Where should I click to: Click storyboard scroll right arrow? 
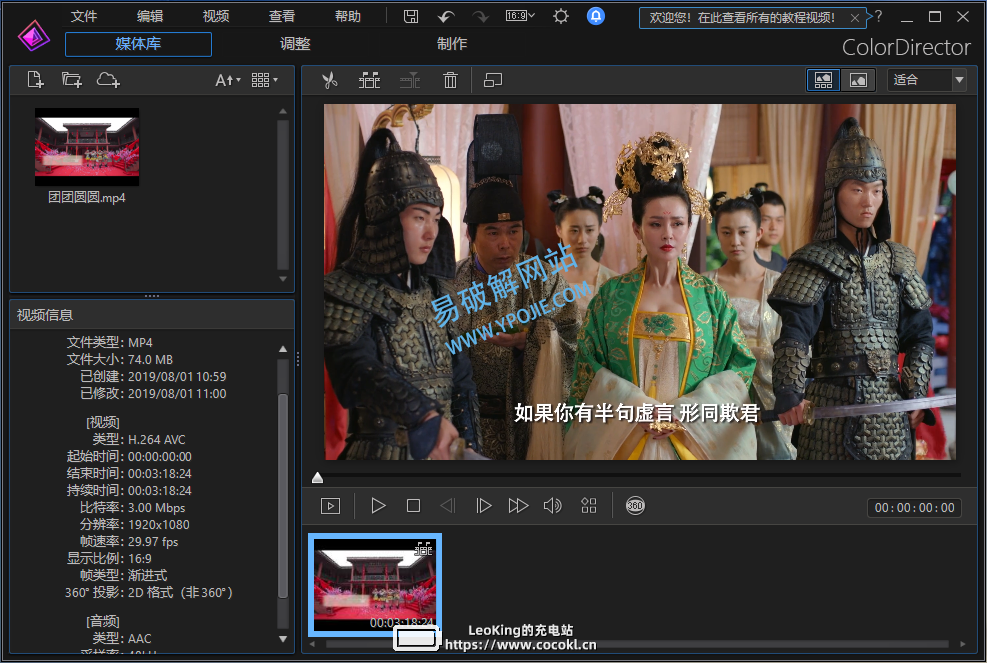[x=962, y=644]
